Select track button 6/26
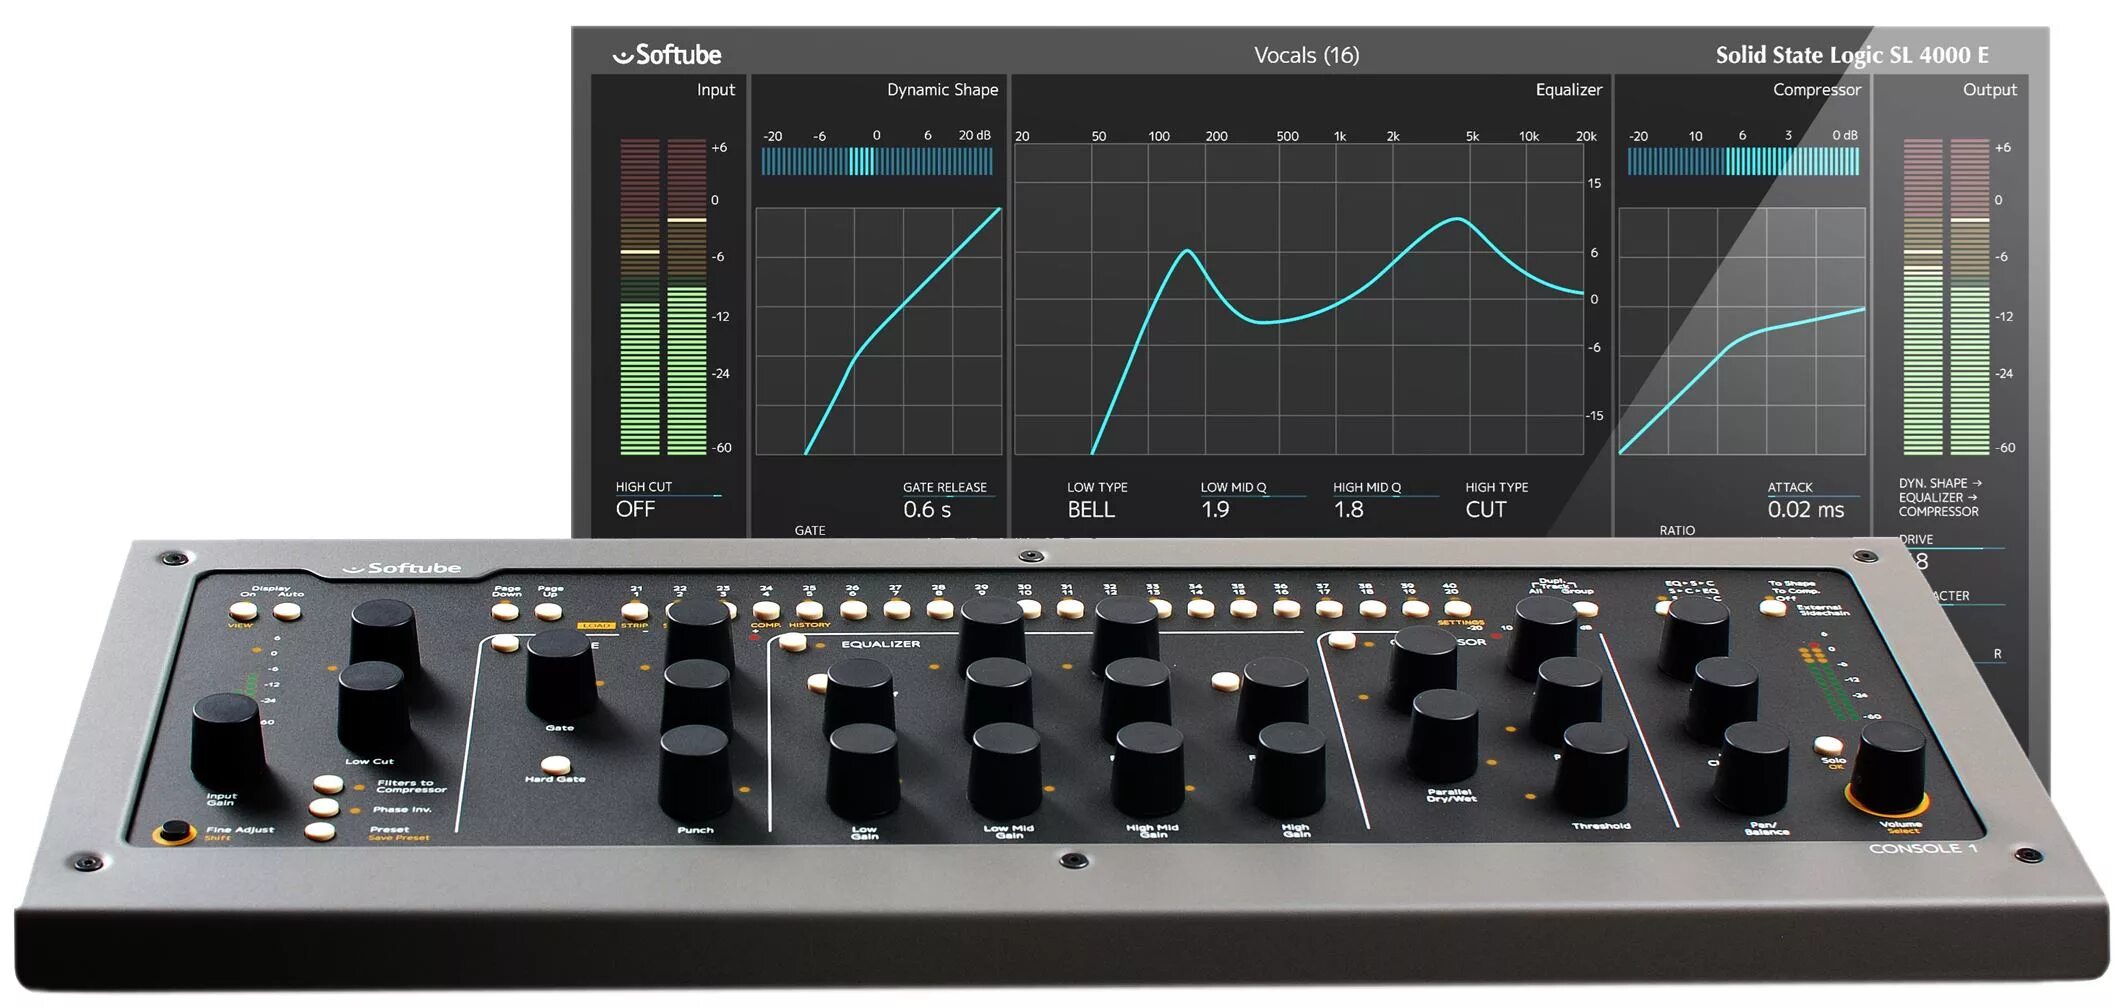2121x1008 pixels. 852,609
